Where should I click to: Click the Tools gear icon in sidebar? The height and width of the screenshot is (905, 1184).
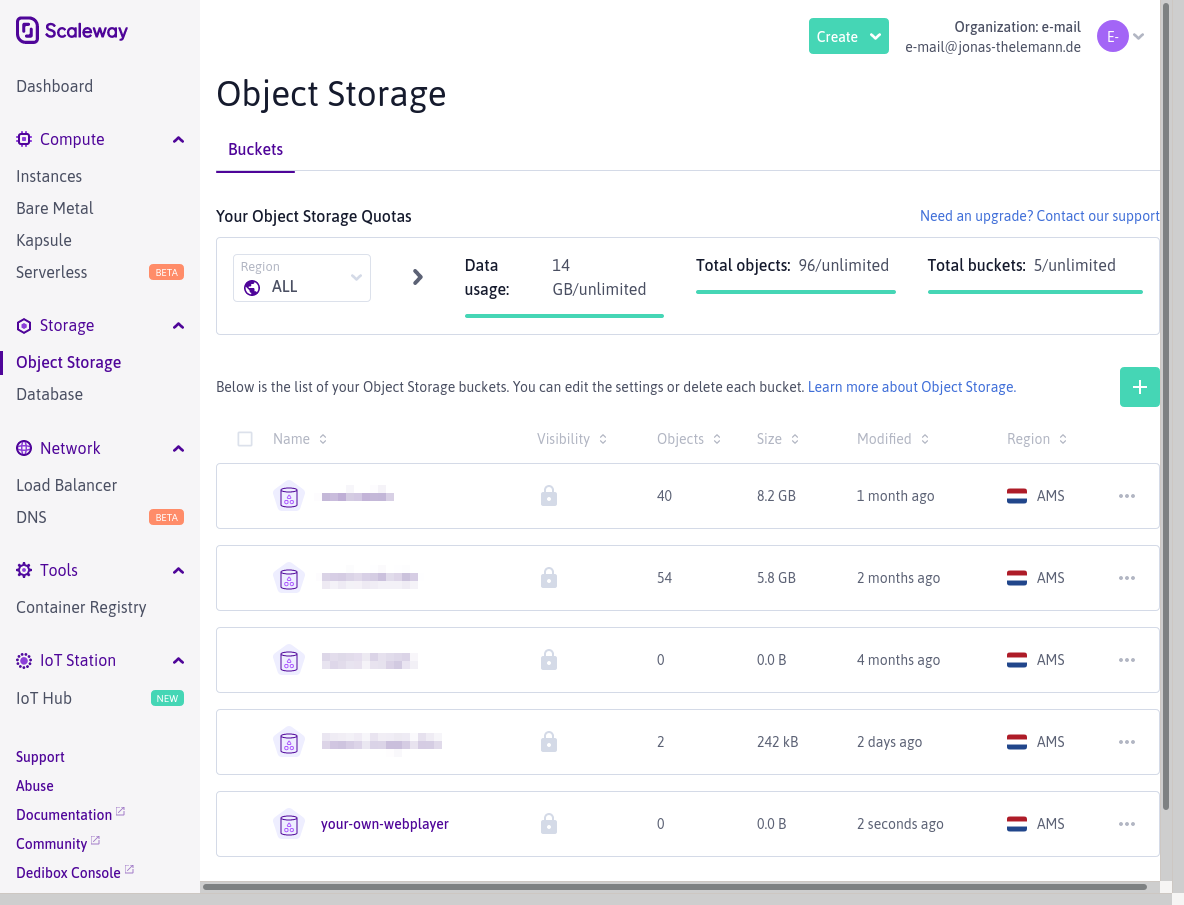(x=24, y=570)
